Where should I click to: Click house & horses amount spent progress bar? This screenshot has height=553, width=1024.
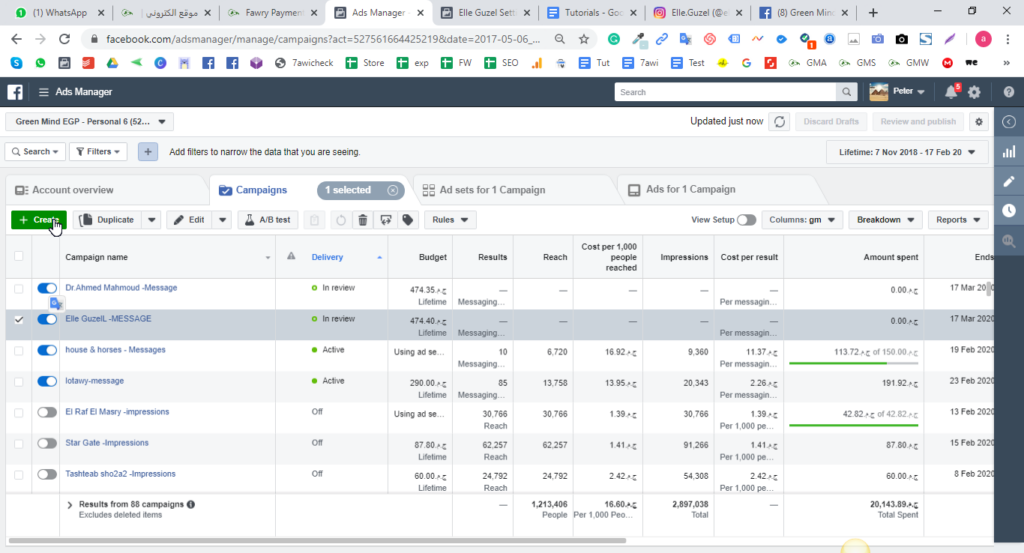tap(854, 363)
